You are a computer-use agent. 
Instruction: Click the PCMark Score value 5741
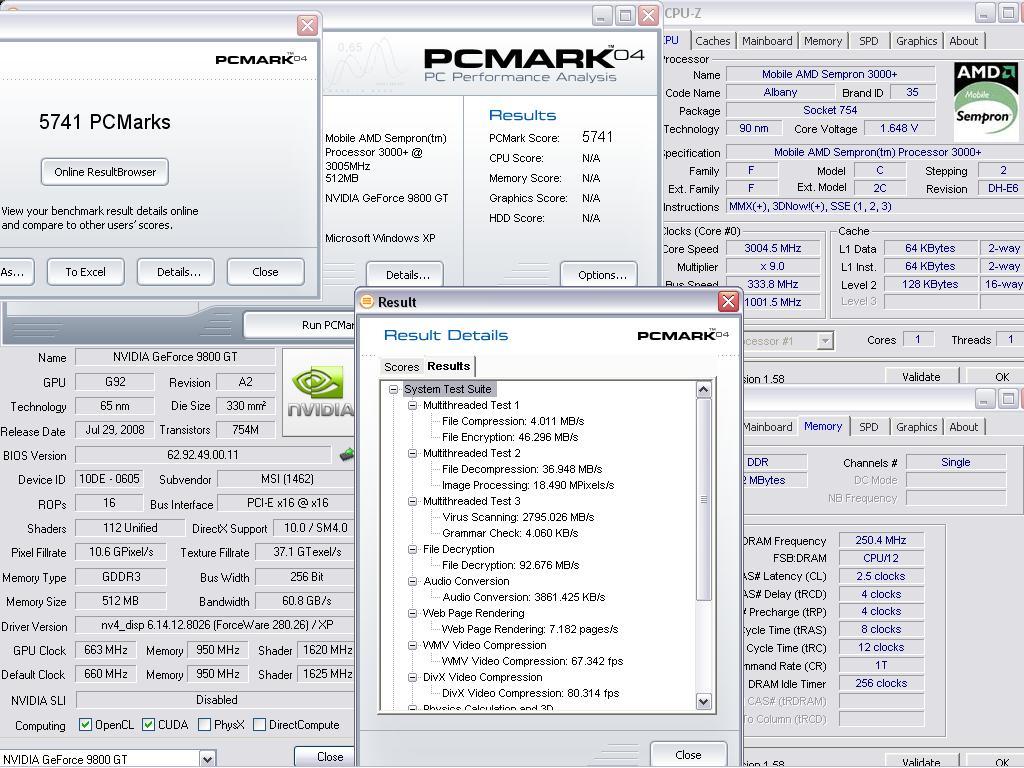tap(598, 137)
